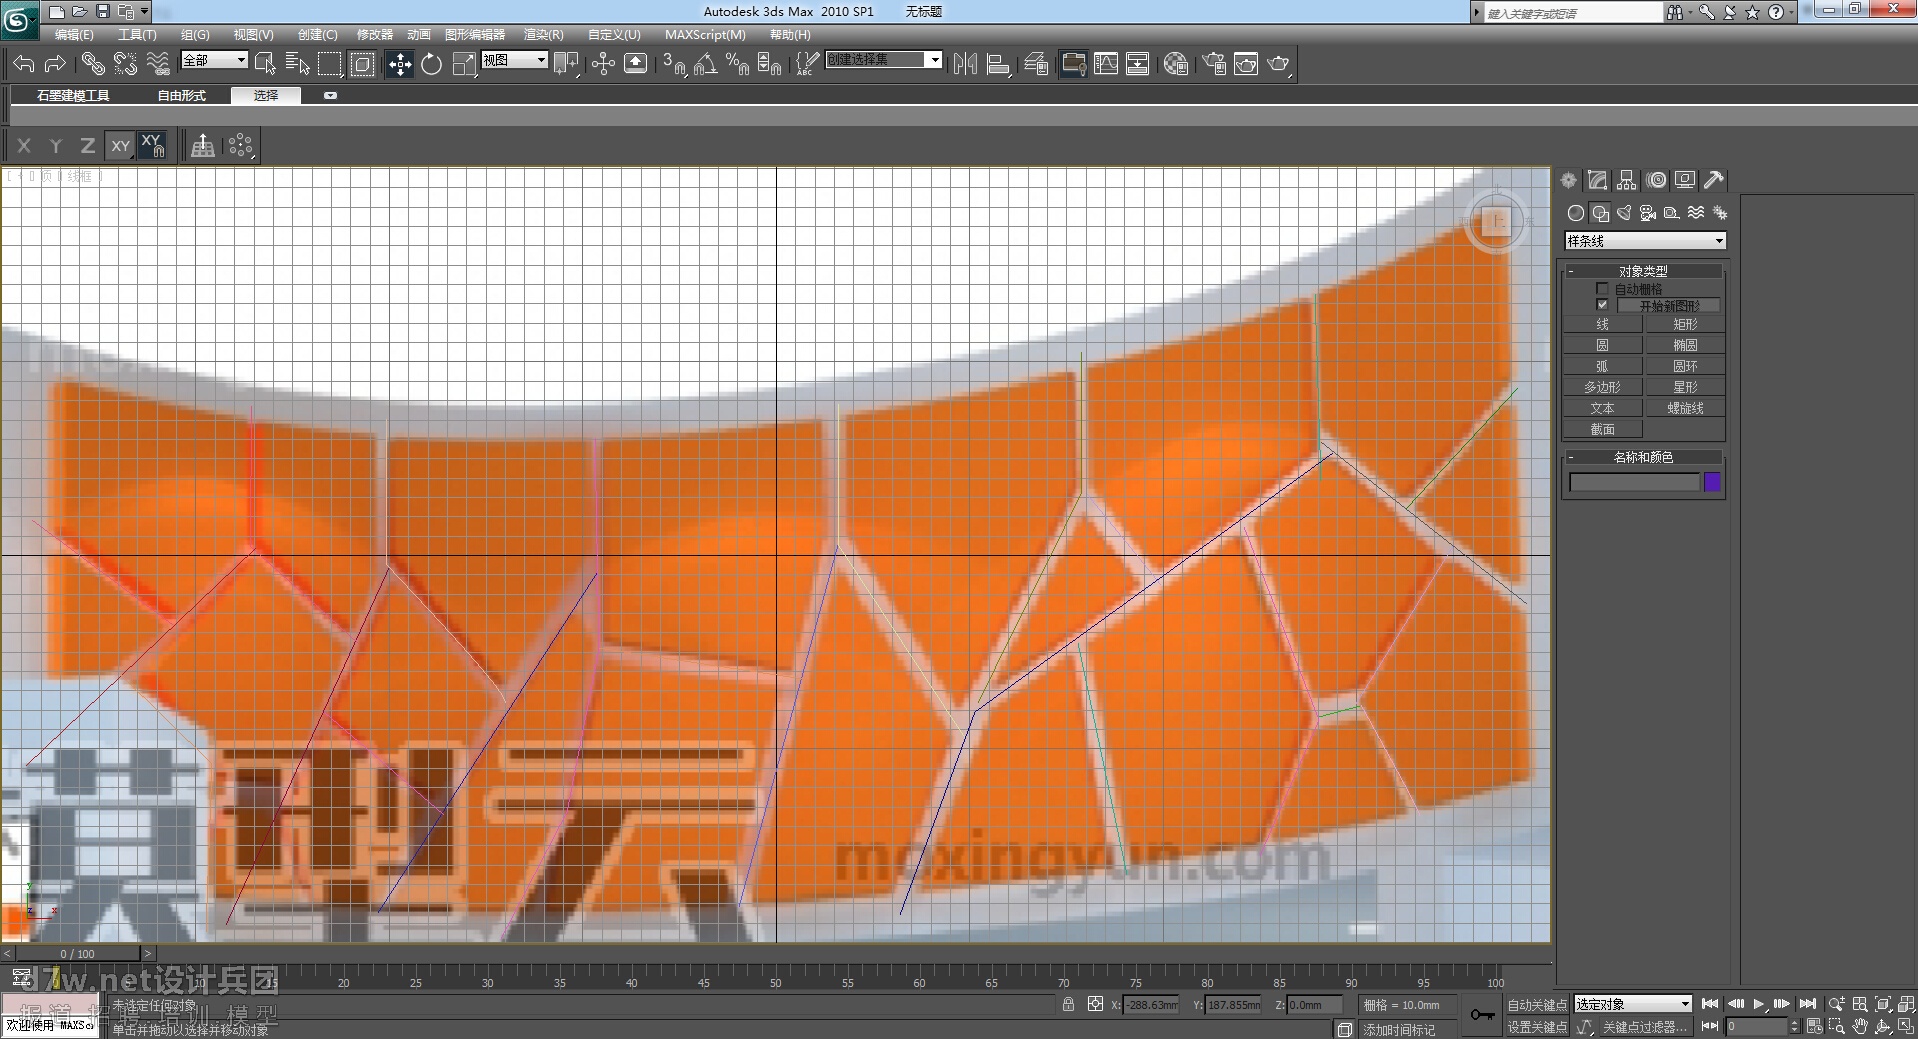Open Curve Editor from toolbar

click(x=1106, y=64)
